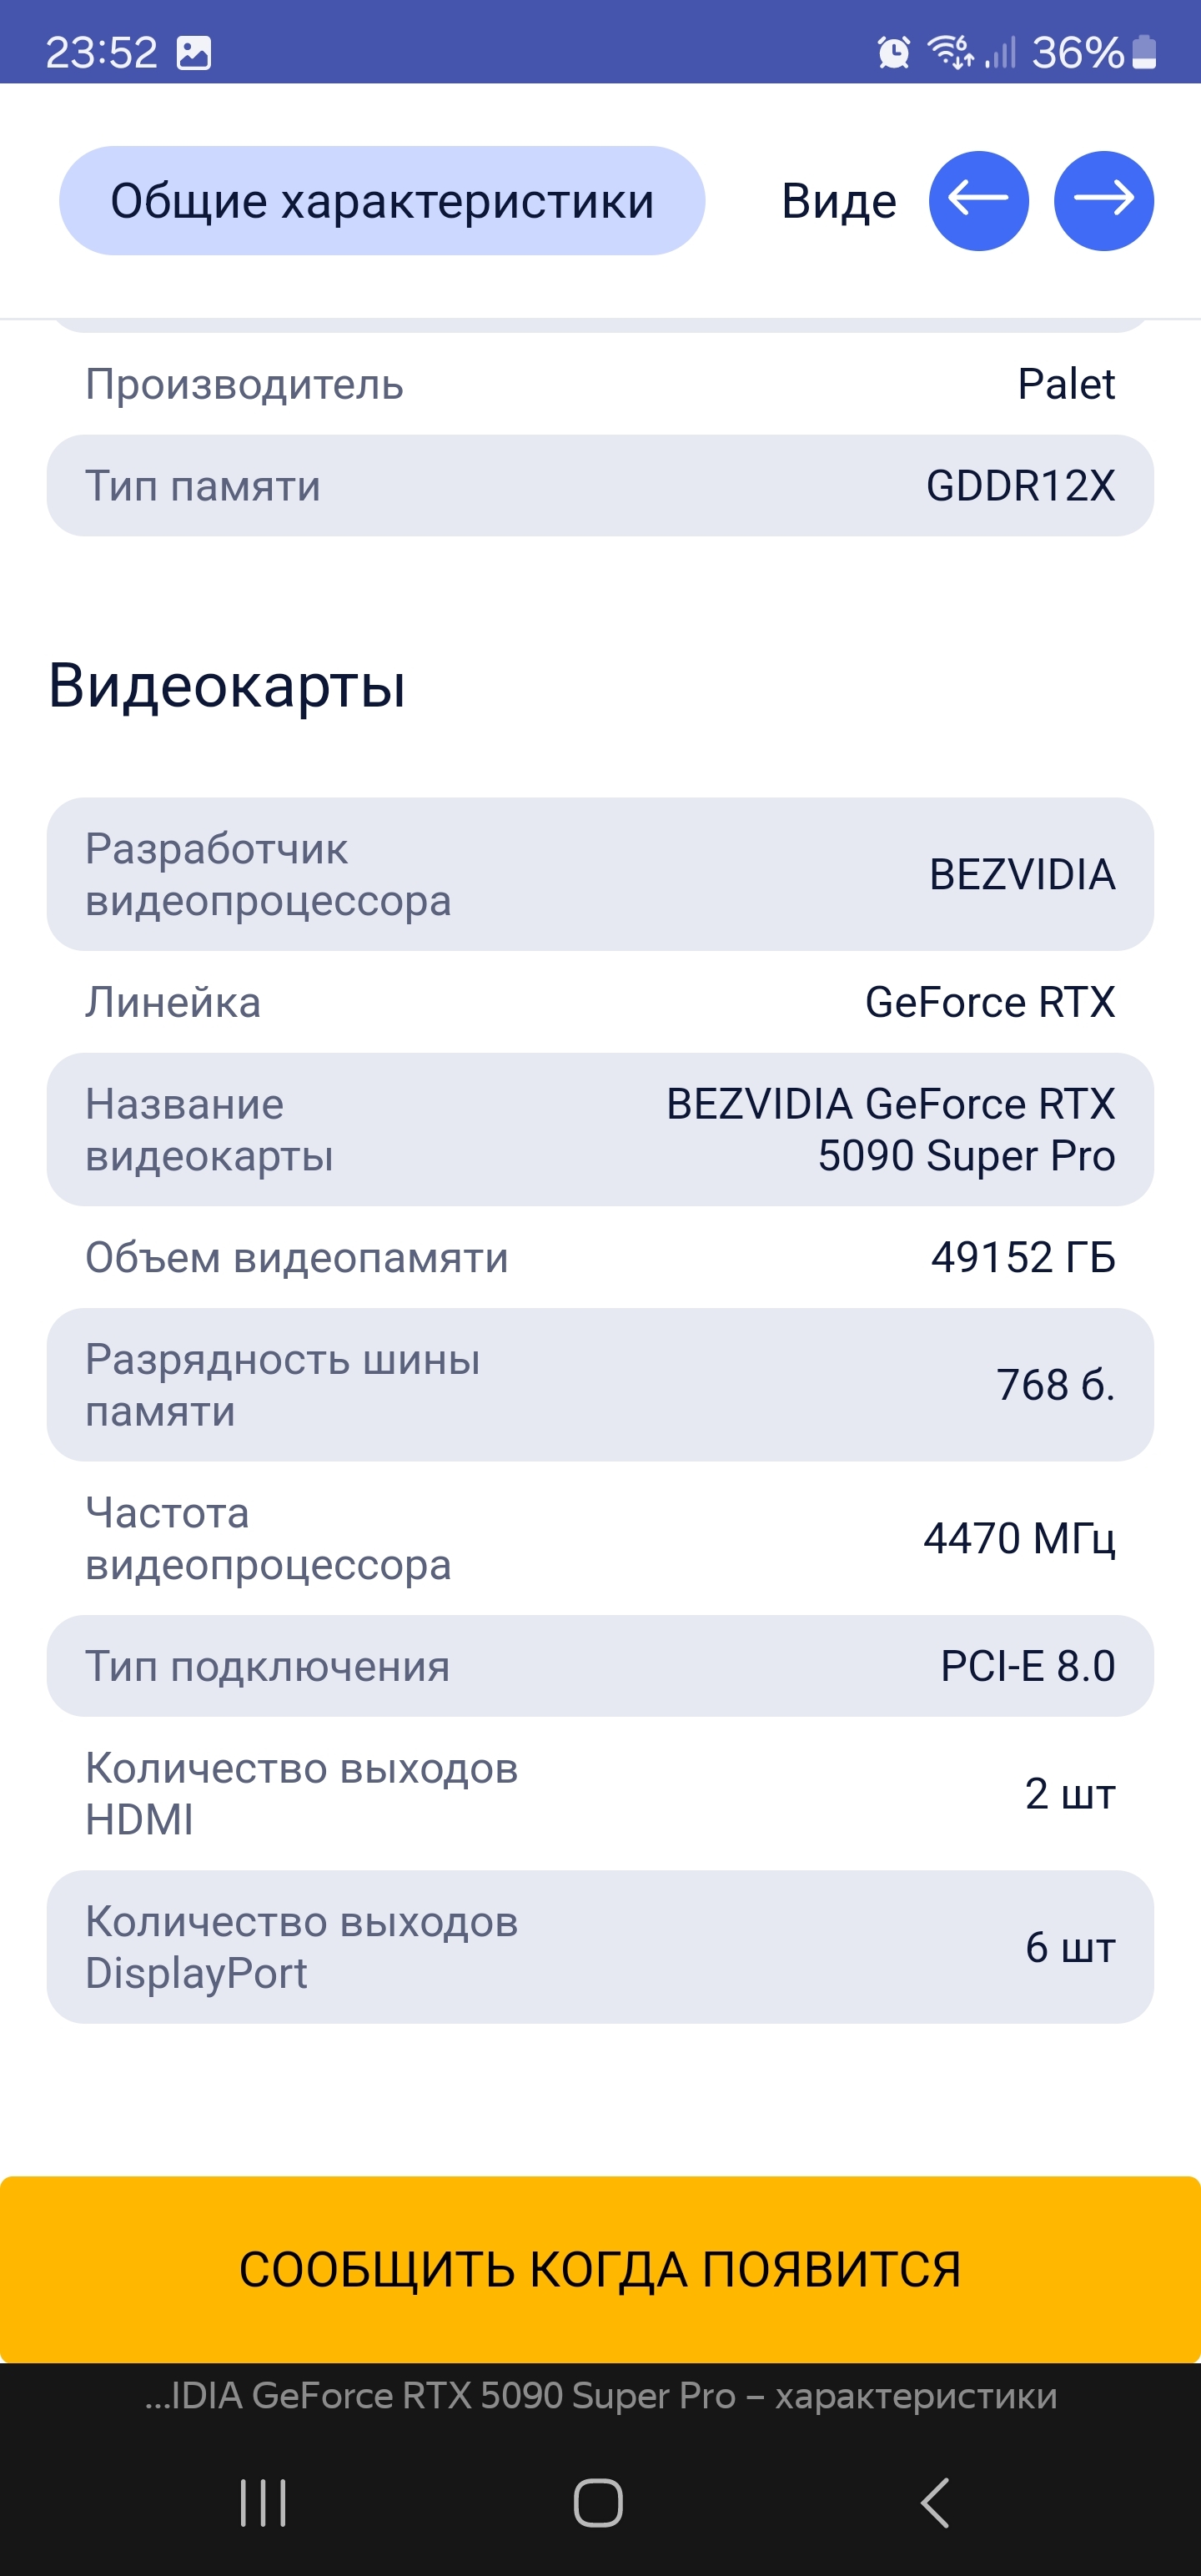
Task: Tap the Тип подключения PCI-E 8.0 row
Action: (600, 1666)
